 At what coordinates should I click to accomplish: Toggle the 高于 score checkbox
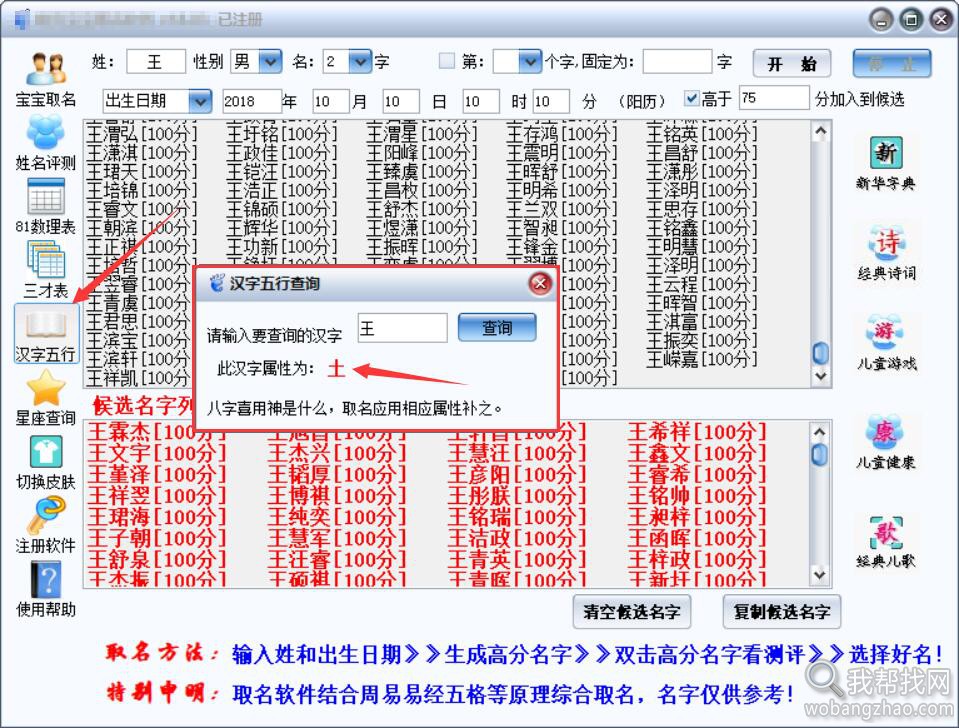[x=691, y=98]
